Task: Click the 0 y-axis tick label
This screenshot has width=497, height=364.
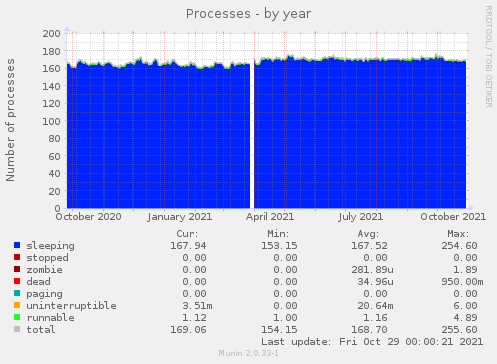Action: click(58, 208)
